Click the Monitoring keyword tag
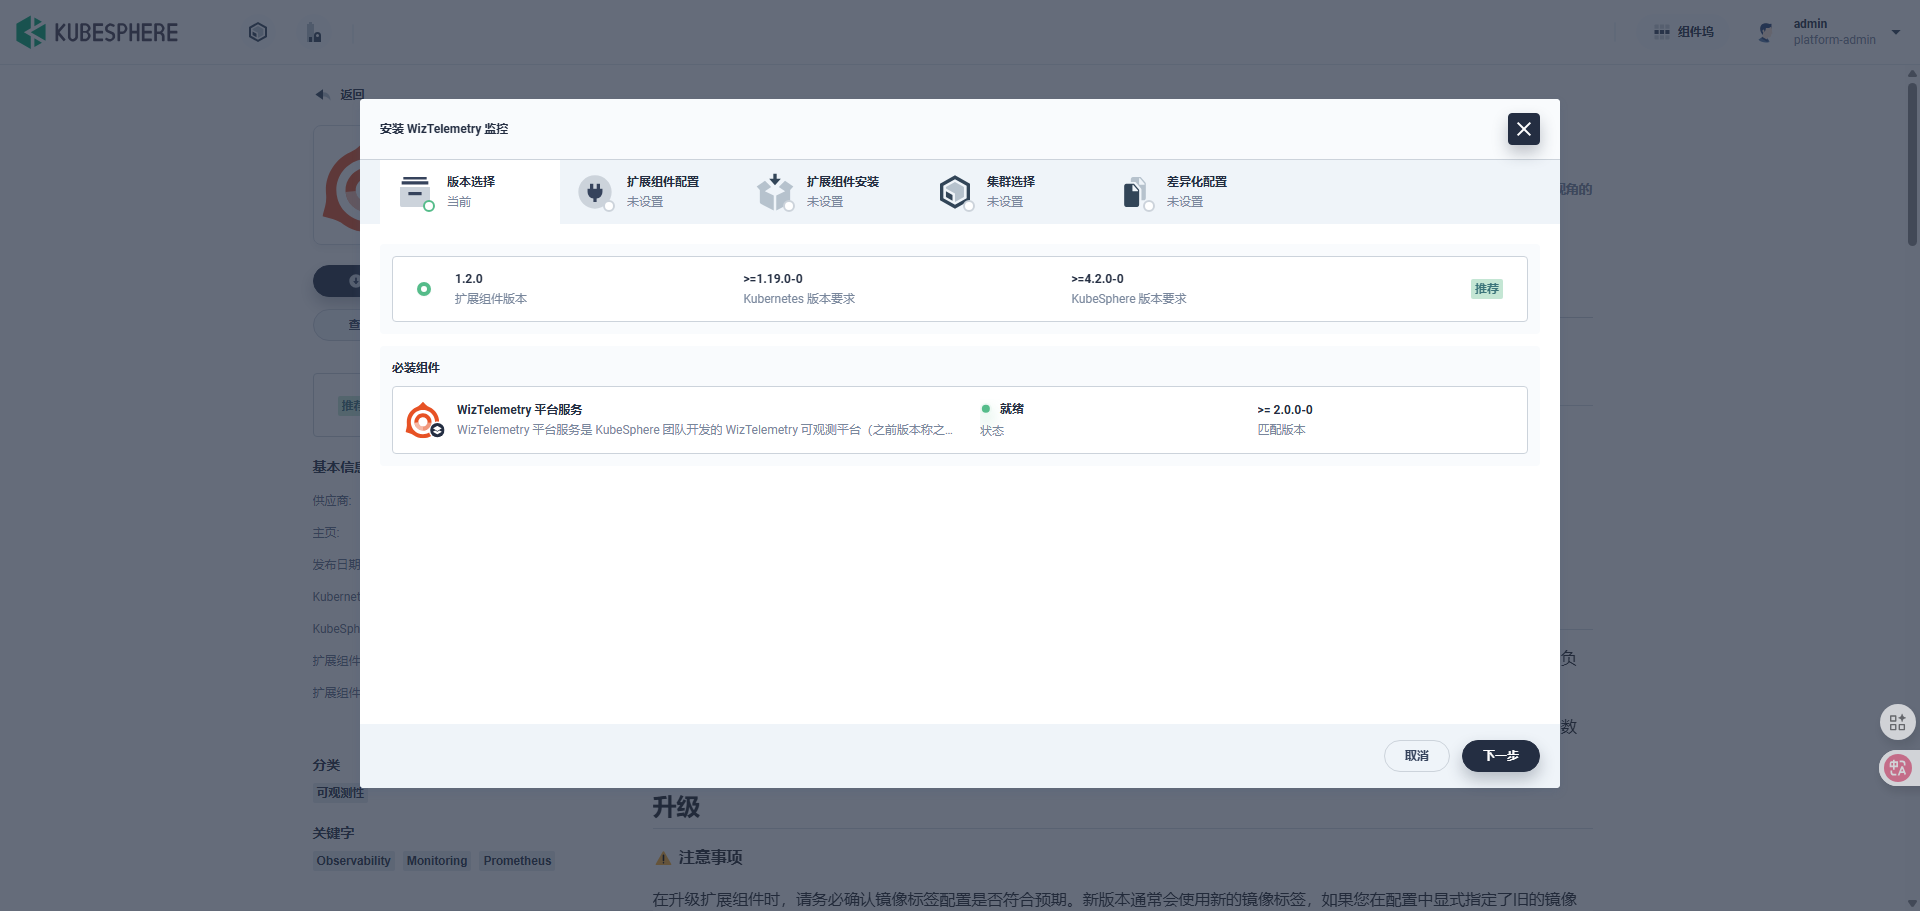This screenshot has height=911, width=1920. click(x=437, y=861)
